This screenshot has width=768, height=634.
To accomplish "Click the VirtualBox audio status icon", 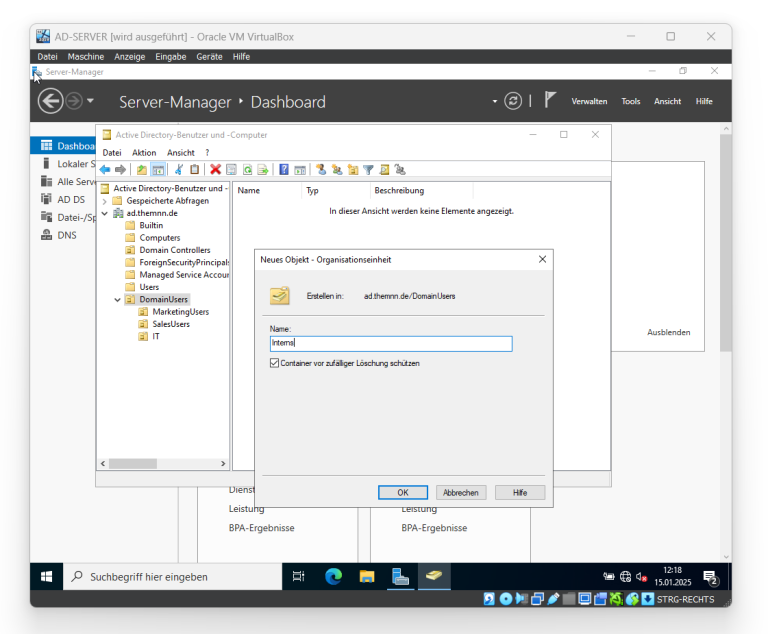I will (x=522, y=599).
